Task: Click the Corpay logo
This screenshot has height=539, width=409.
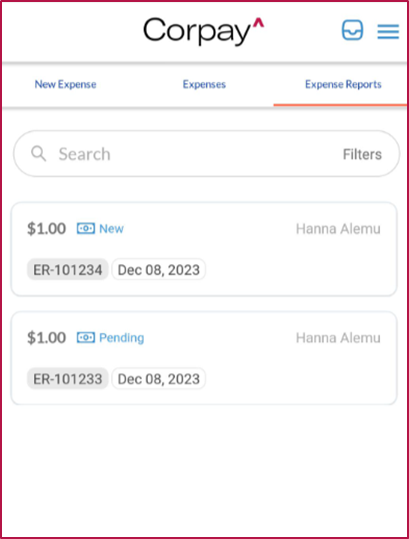Action: 203,31
